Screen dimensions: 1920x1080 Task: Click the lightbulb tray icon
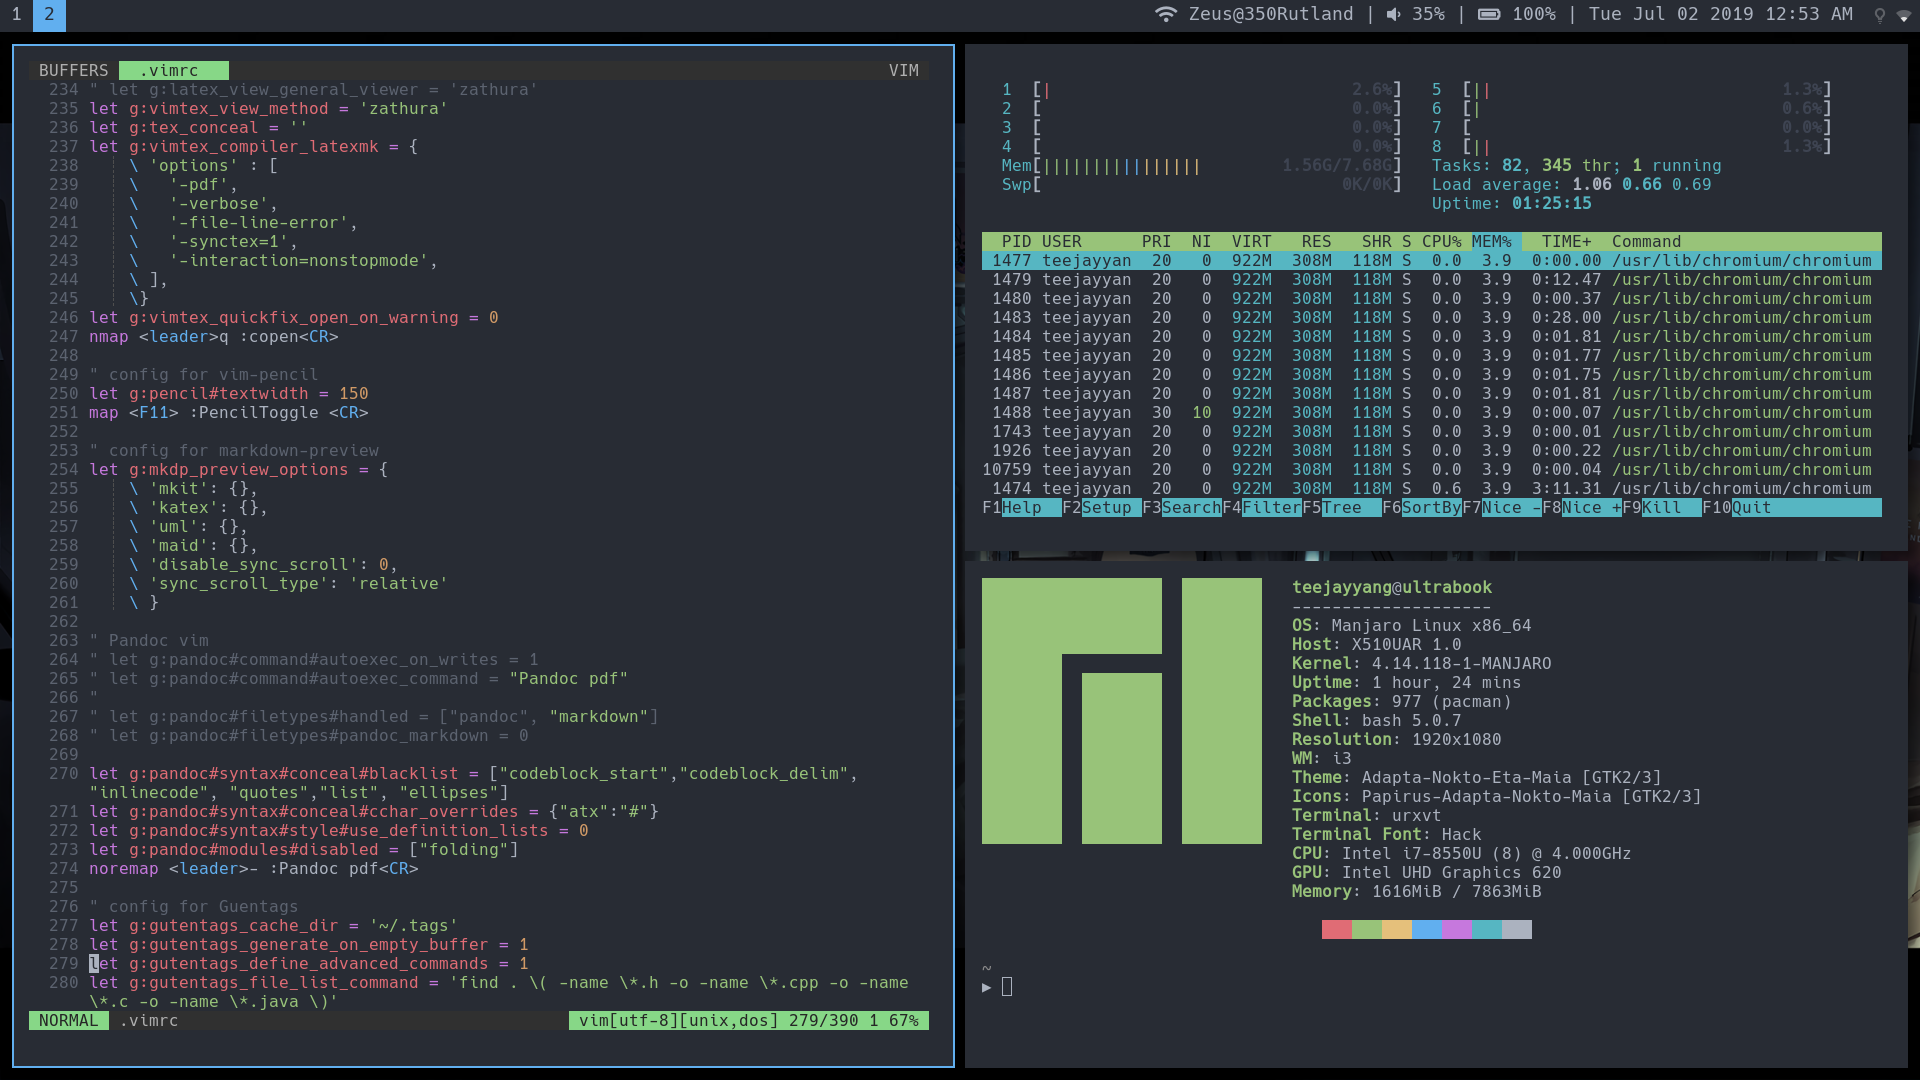pos(1879,15)
